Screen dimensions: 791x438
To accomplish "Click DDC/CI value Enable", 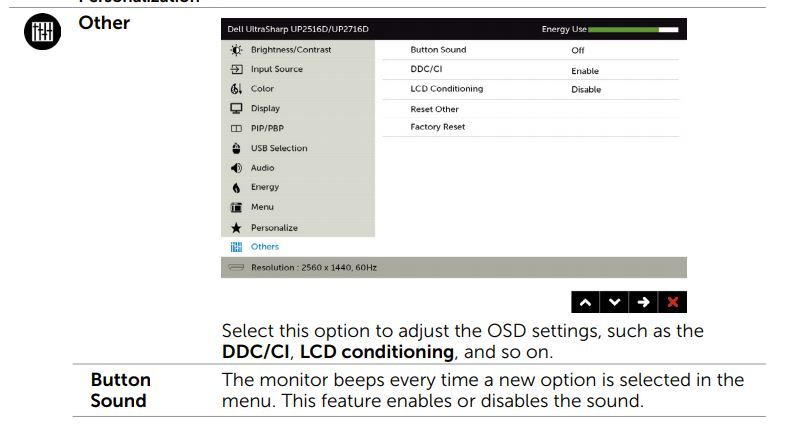I will 585,71.
